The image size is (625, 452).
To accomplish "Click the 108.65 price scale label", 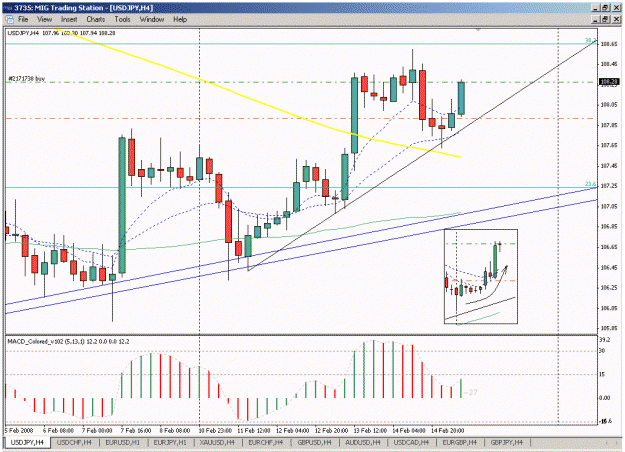I will [609, 44].
